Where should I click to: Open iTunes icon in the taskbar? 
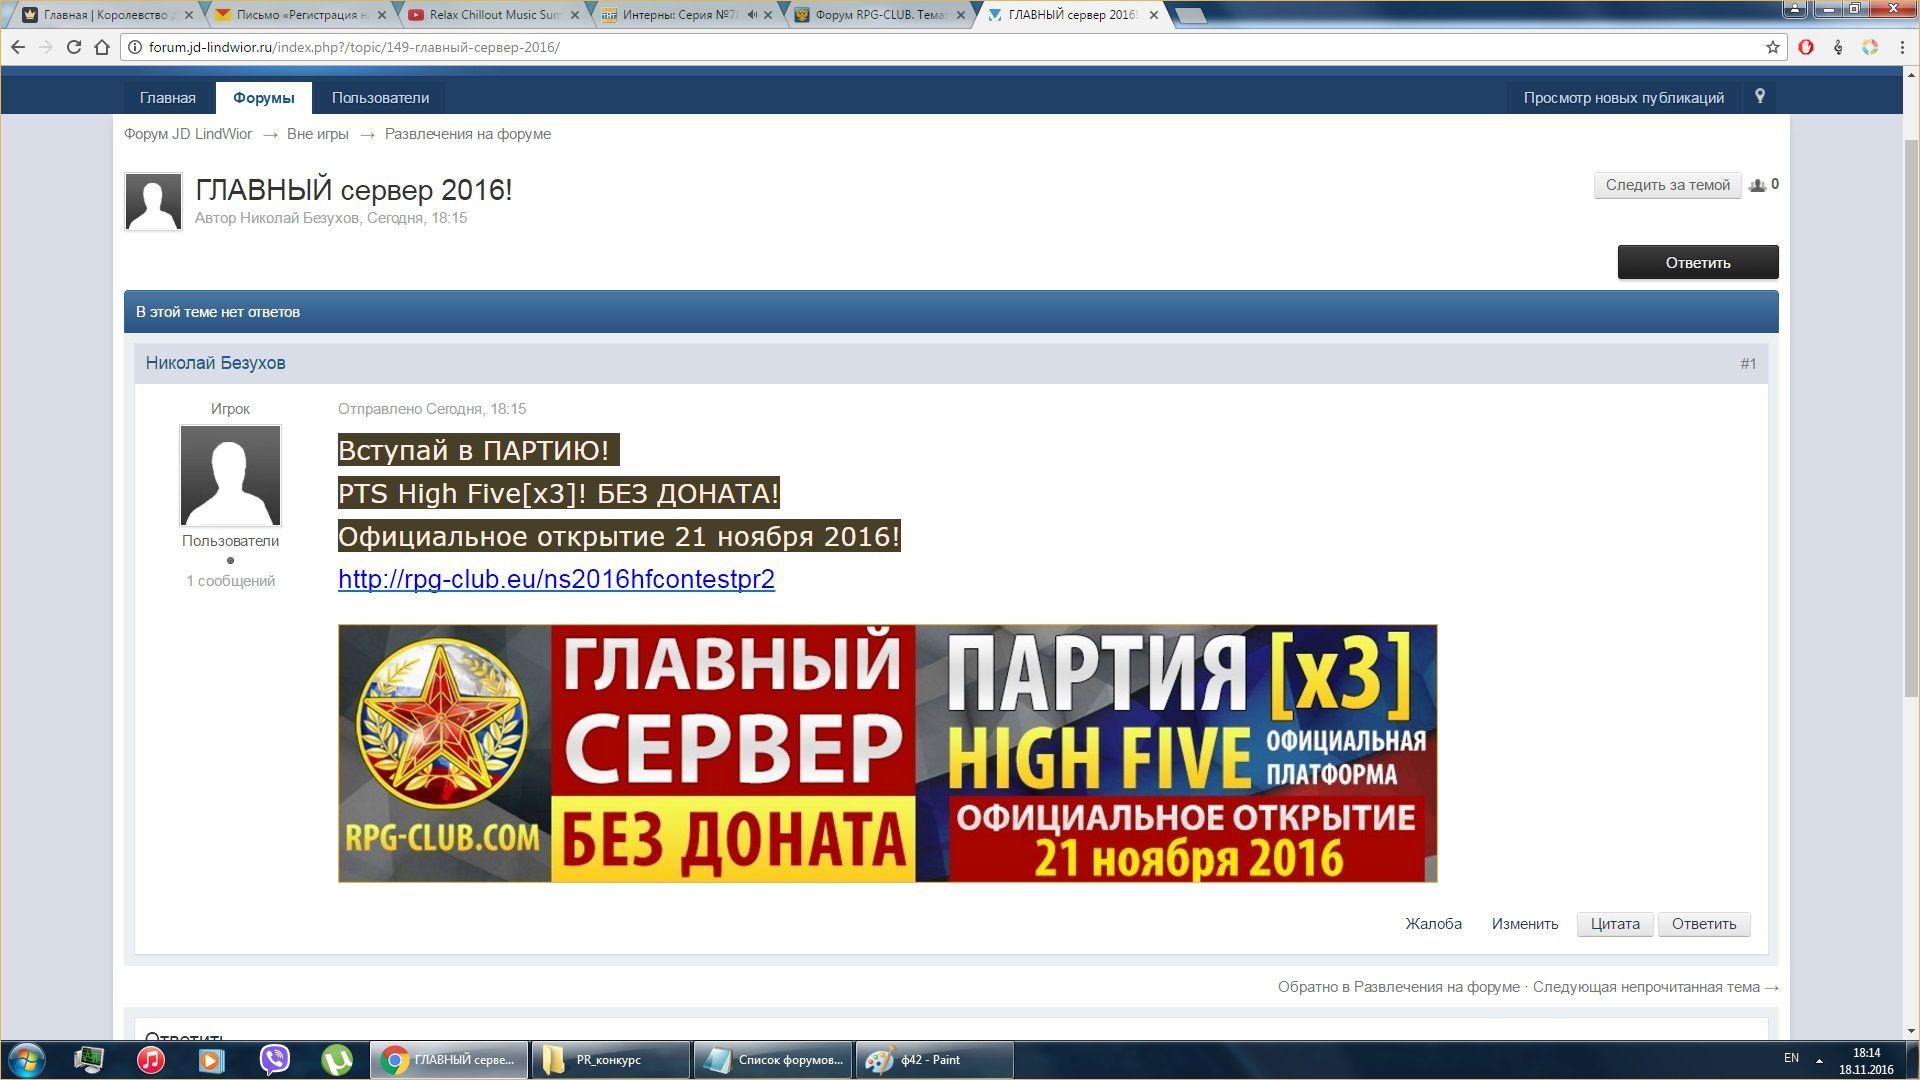tap(151, 1059)
